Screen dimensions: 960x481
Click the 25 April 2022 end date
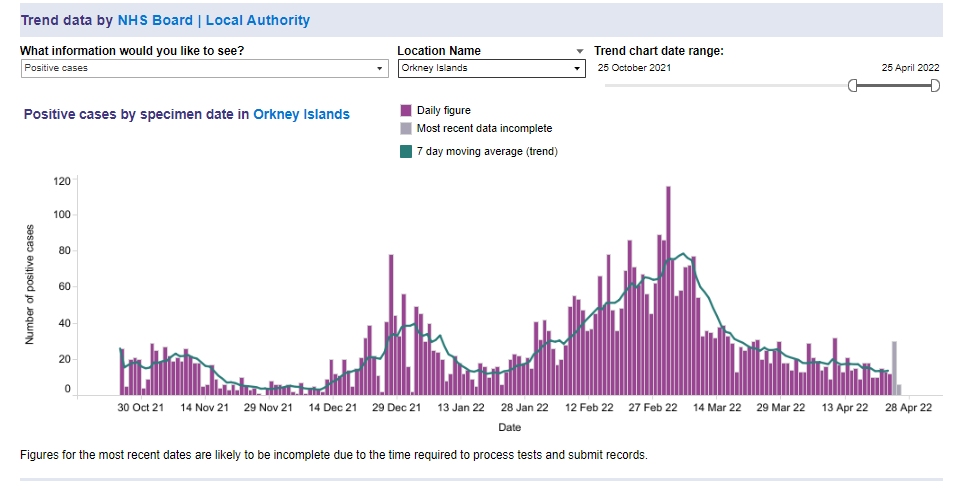(x=910, y=68)
